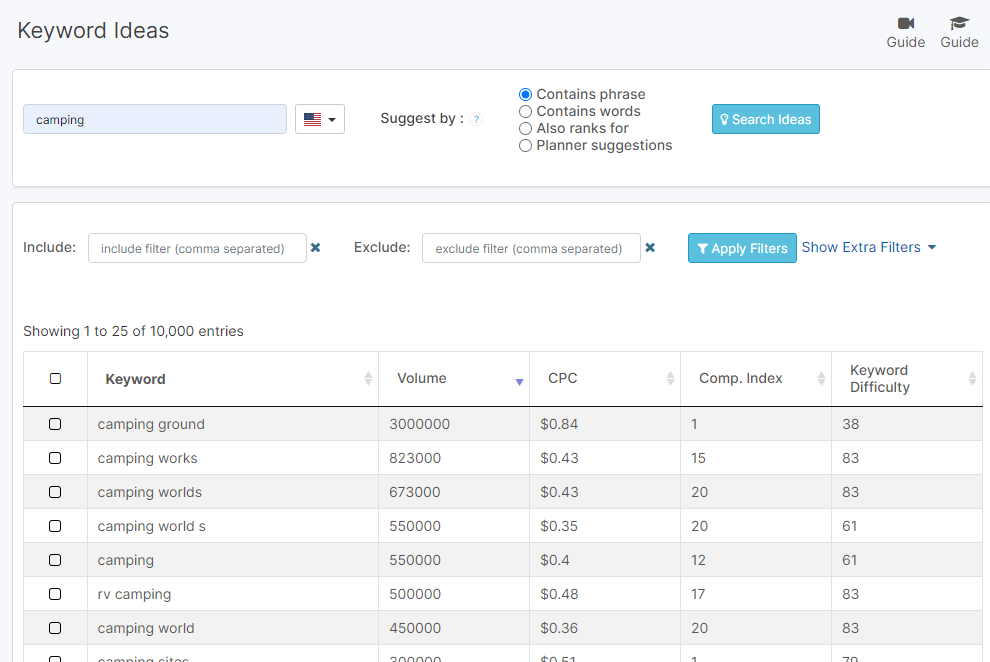Clear the exclude filter with the X

point(650,247)
